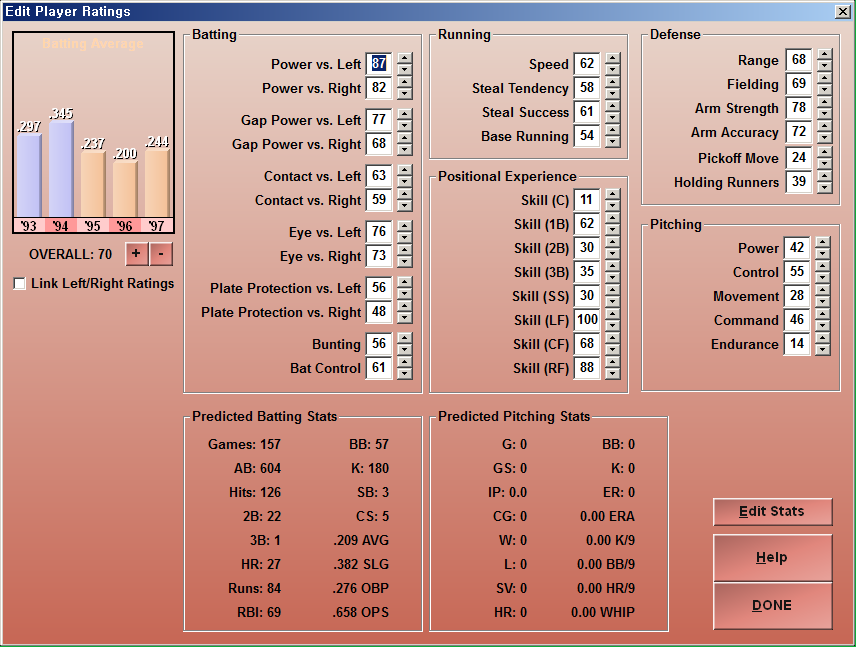
Task: Raise the Range rating up arrow
Action: pyautogui.click(x=824, y=55)
